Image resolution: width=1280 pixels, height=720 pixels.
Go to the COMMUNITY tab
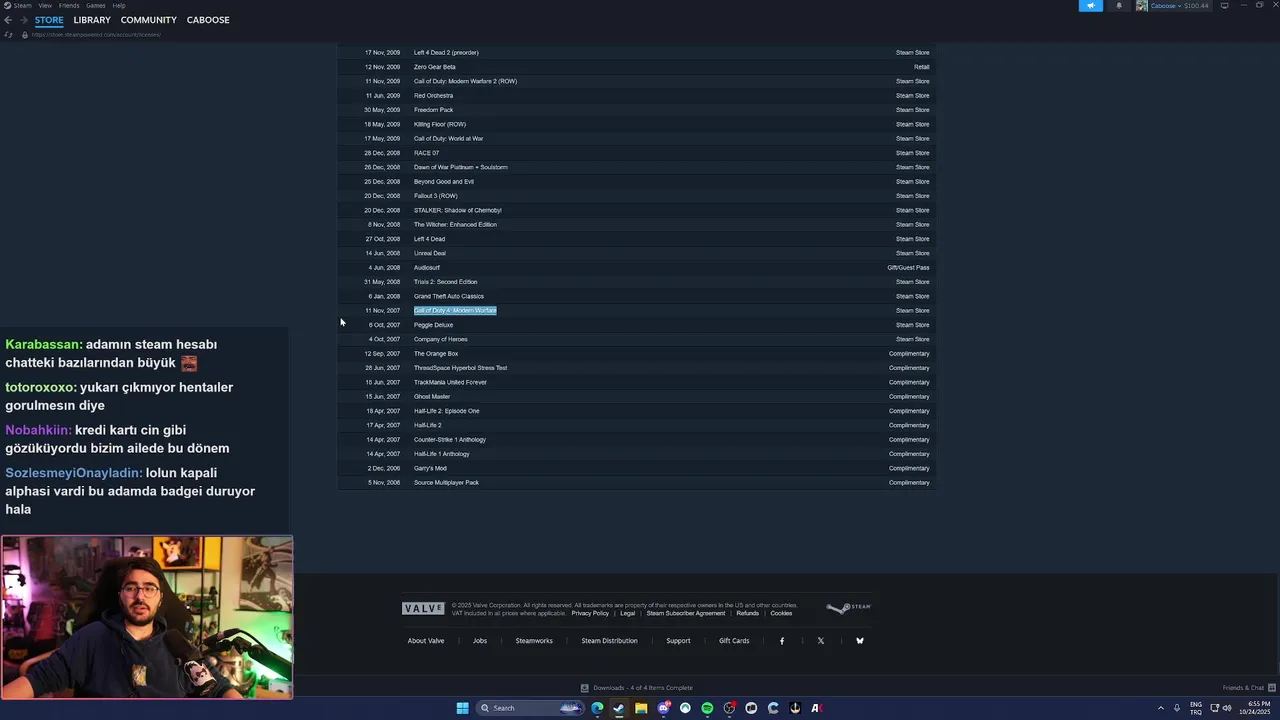tap(148, 20)
